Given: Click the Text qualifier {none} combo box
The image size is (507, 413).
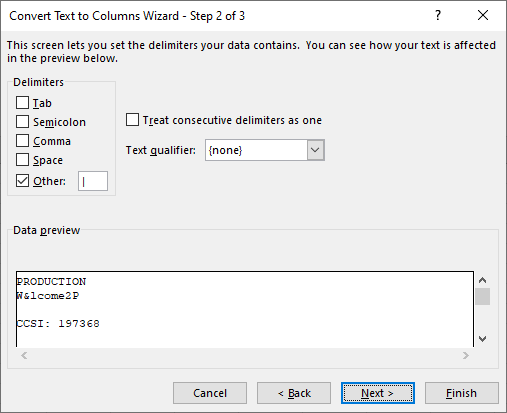Looking at the screenshot, I should pyautogui.click(x=265, y=150).
